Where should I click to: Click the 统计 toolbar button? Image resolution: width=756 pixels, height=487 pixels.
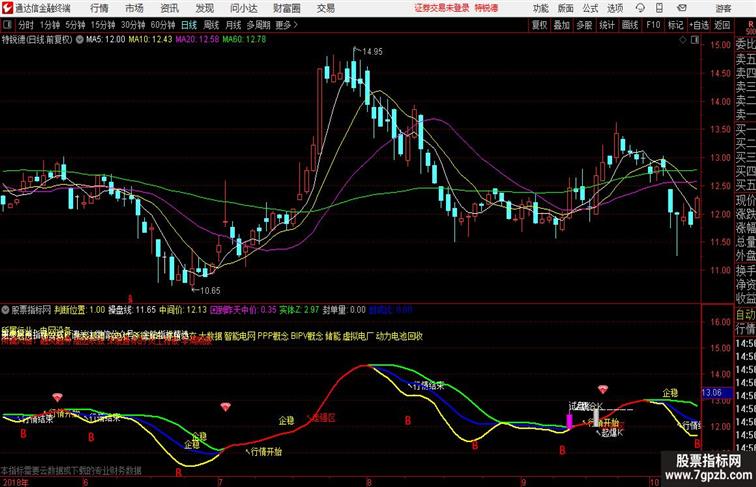(x=607, y=25)
